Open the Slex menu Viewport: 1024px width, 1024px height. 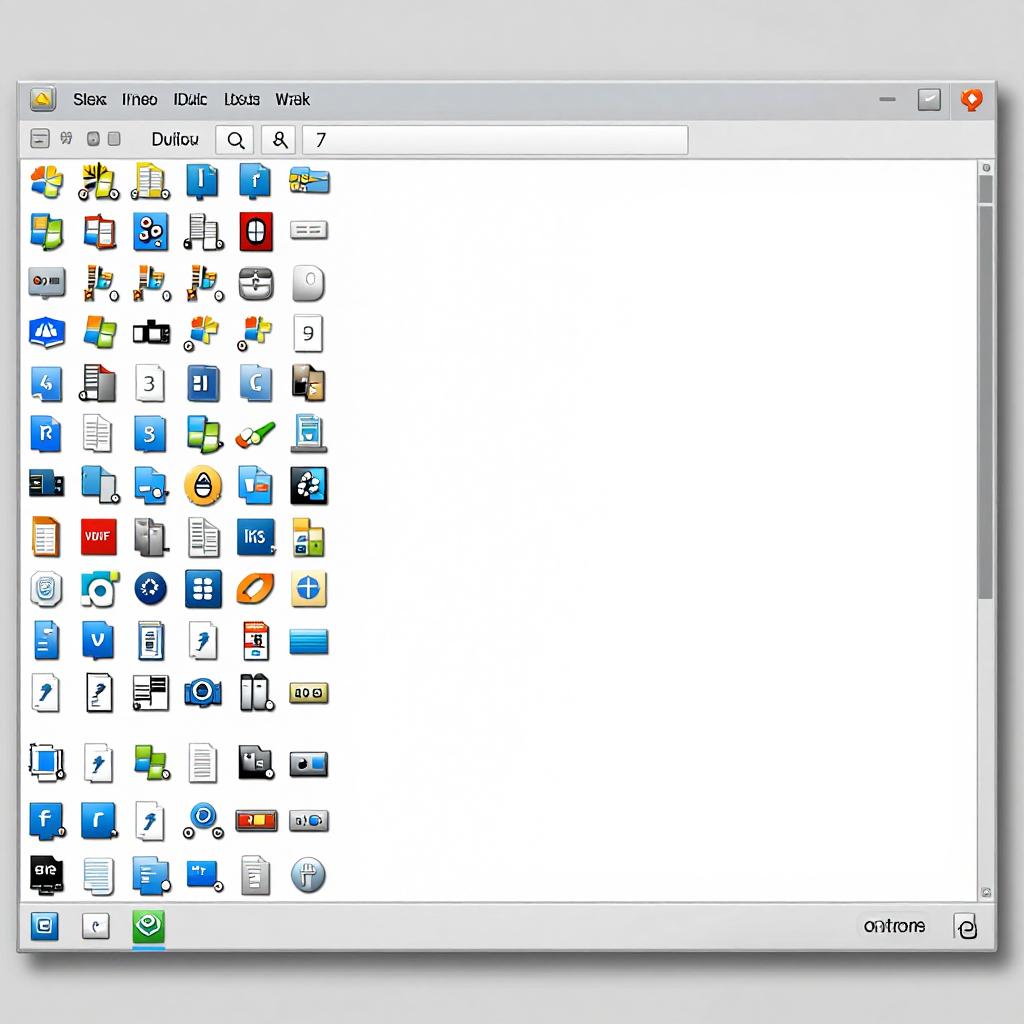click(89, 99)
